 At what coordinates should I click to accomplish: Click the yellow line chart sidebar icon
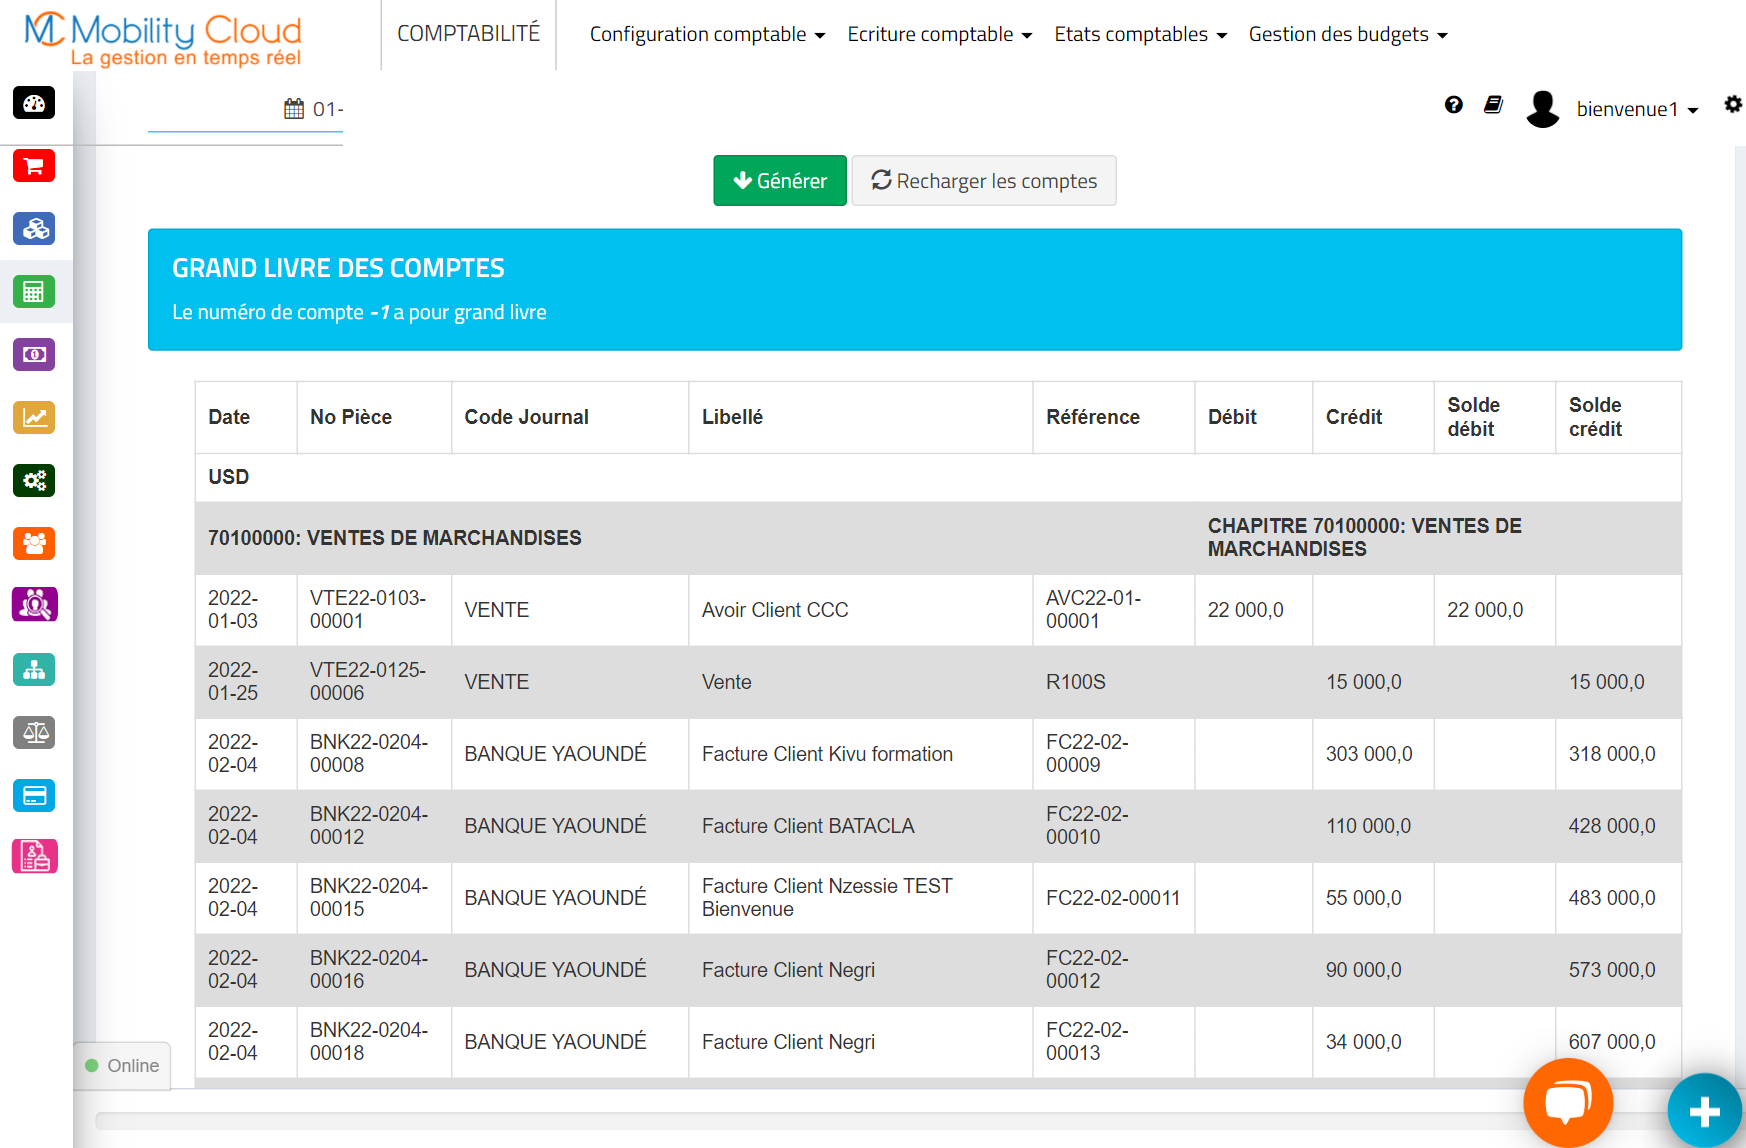point(34,418)
